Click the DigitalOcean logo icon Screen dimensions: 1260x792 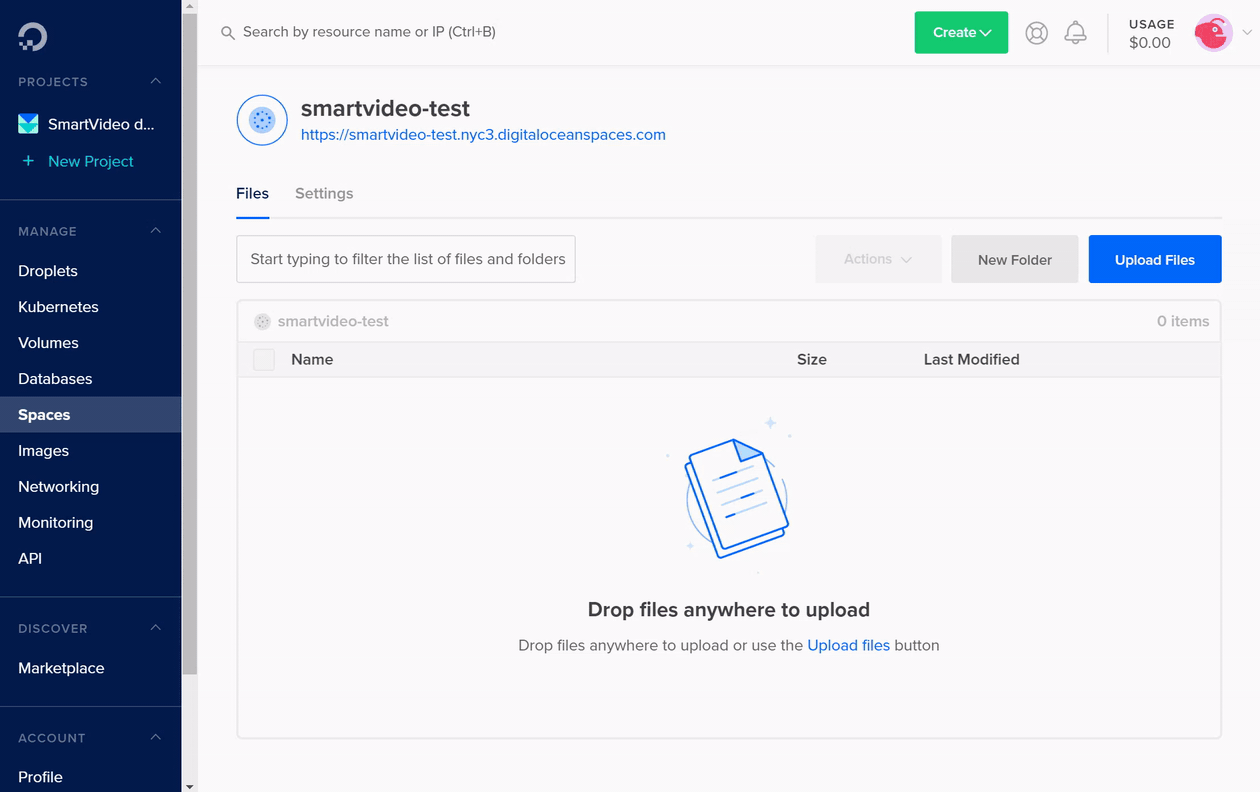point(32,37)
